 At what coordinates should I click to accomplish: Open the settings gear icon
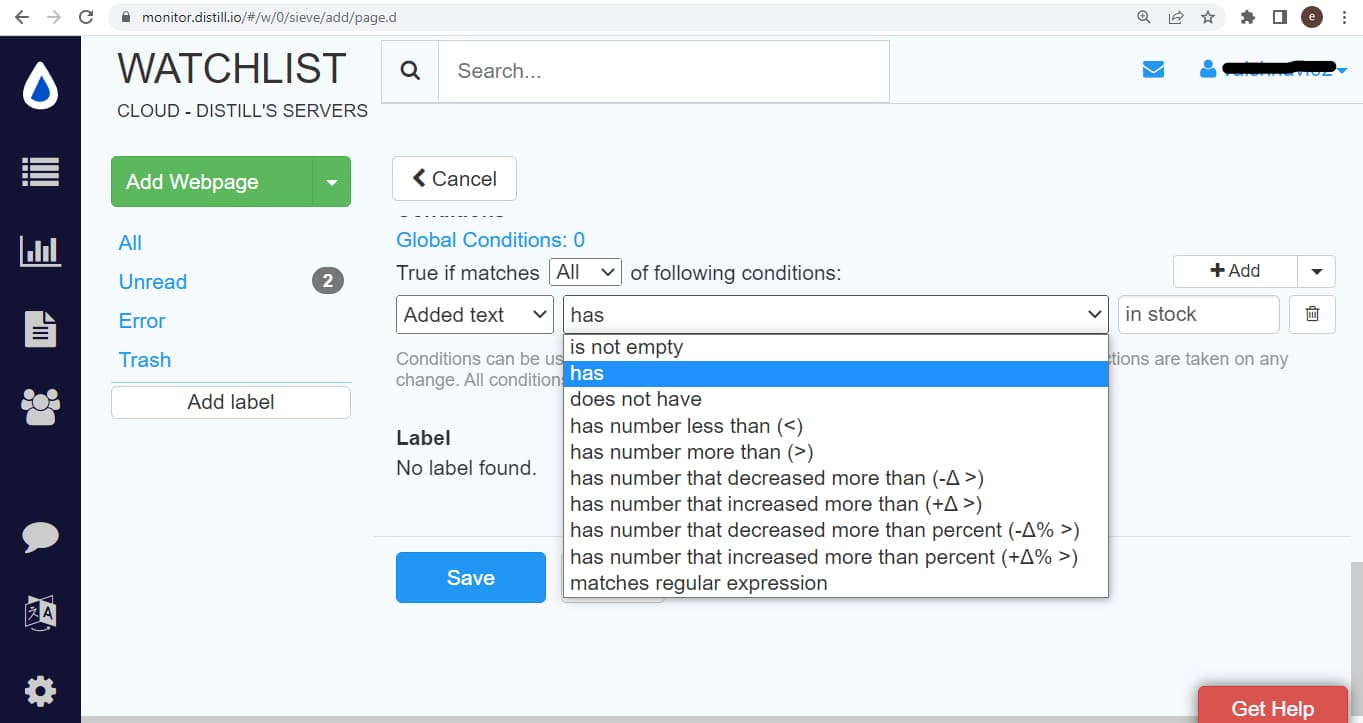(40, 690)
